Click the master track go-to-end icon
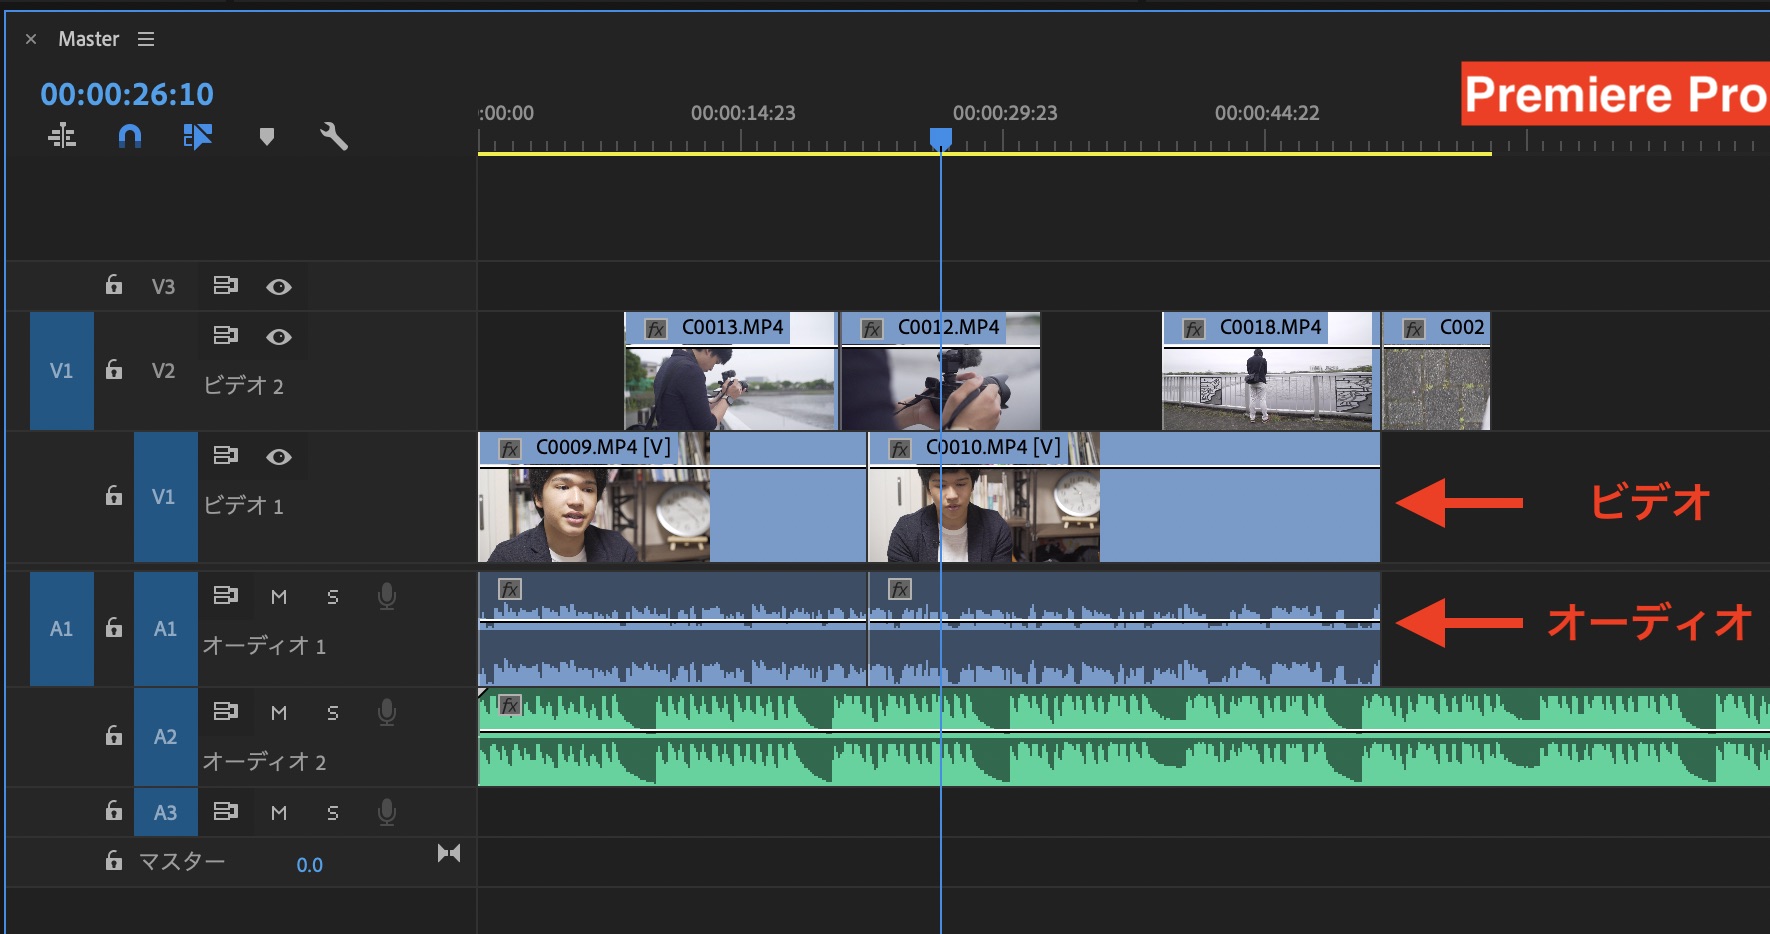 [449, 853]
